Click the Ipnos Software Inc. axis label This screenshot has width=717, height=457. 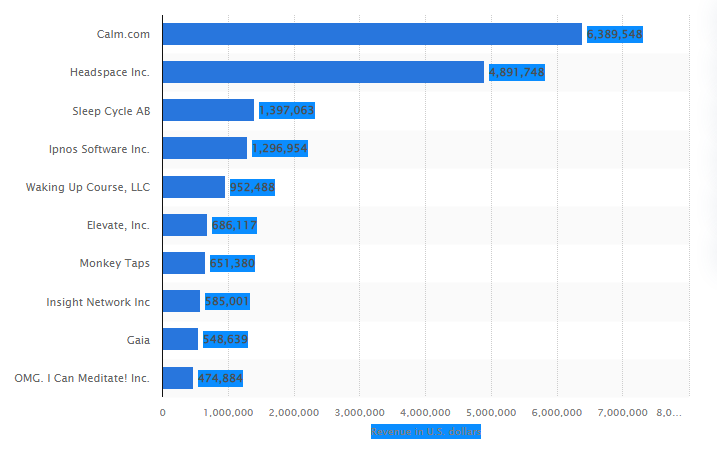coord(99,149)
